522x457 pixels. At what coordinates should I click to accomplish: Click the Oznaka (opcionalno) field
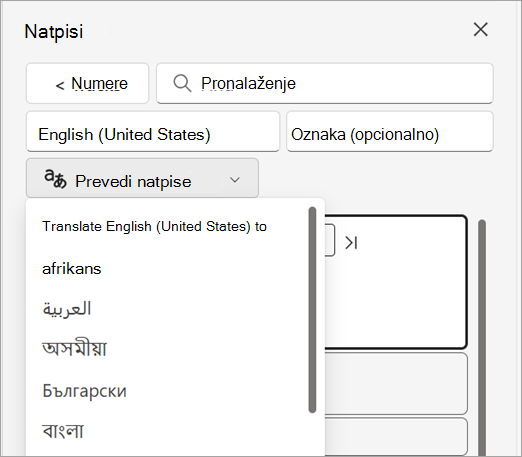pyautogui.click(x=390, y=132)
